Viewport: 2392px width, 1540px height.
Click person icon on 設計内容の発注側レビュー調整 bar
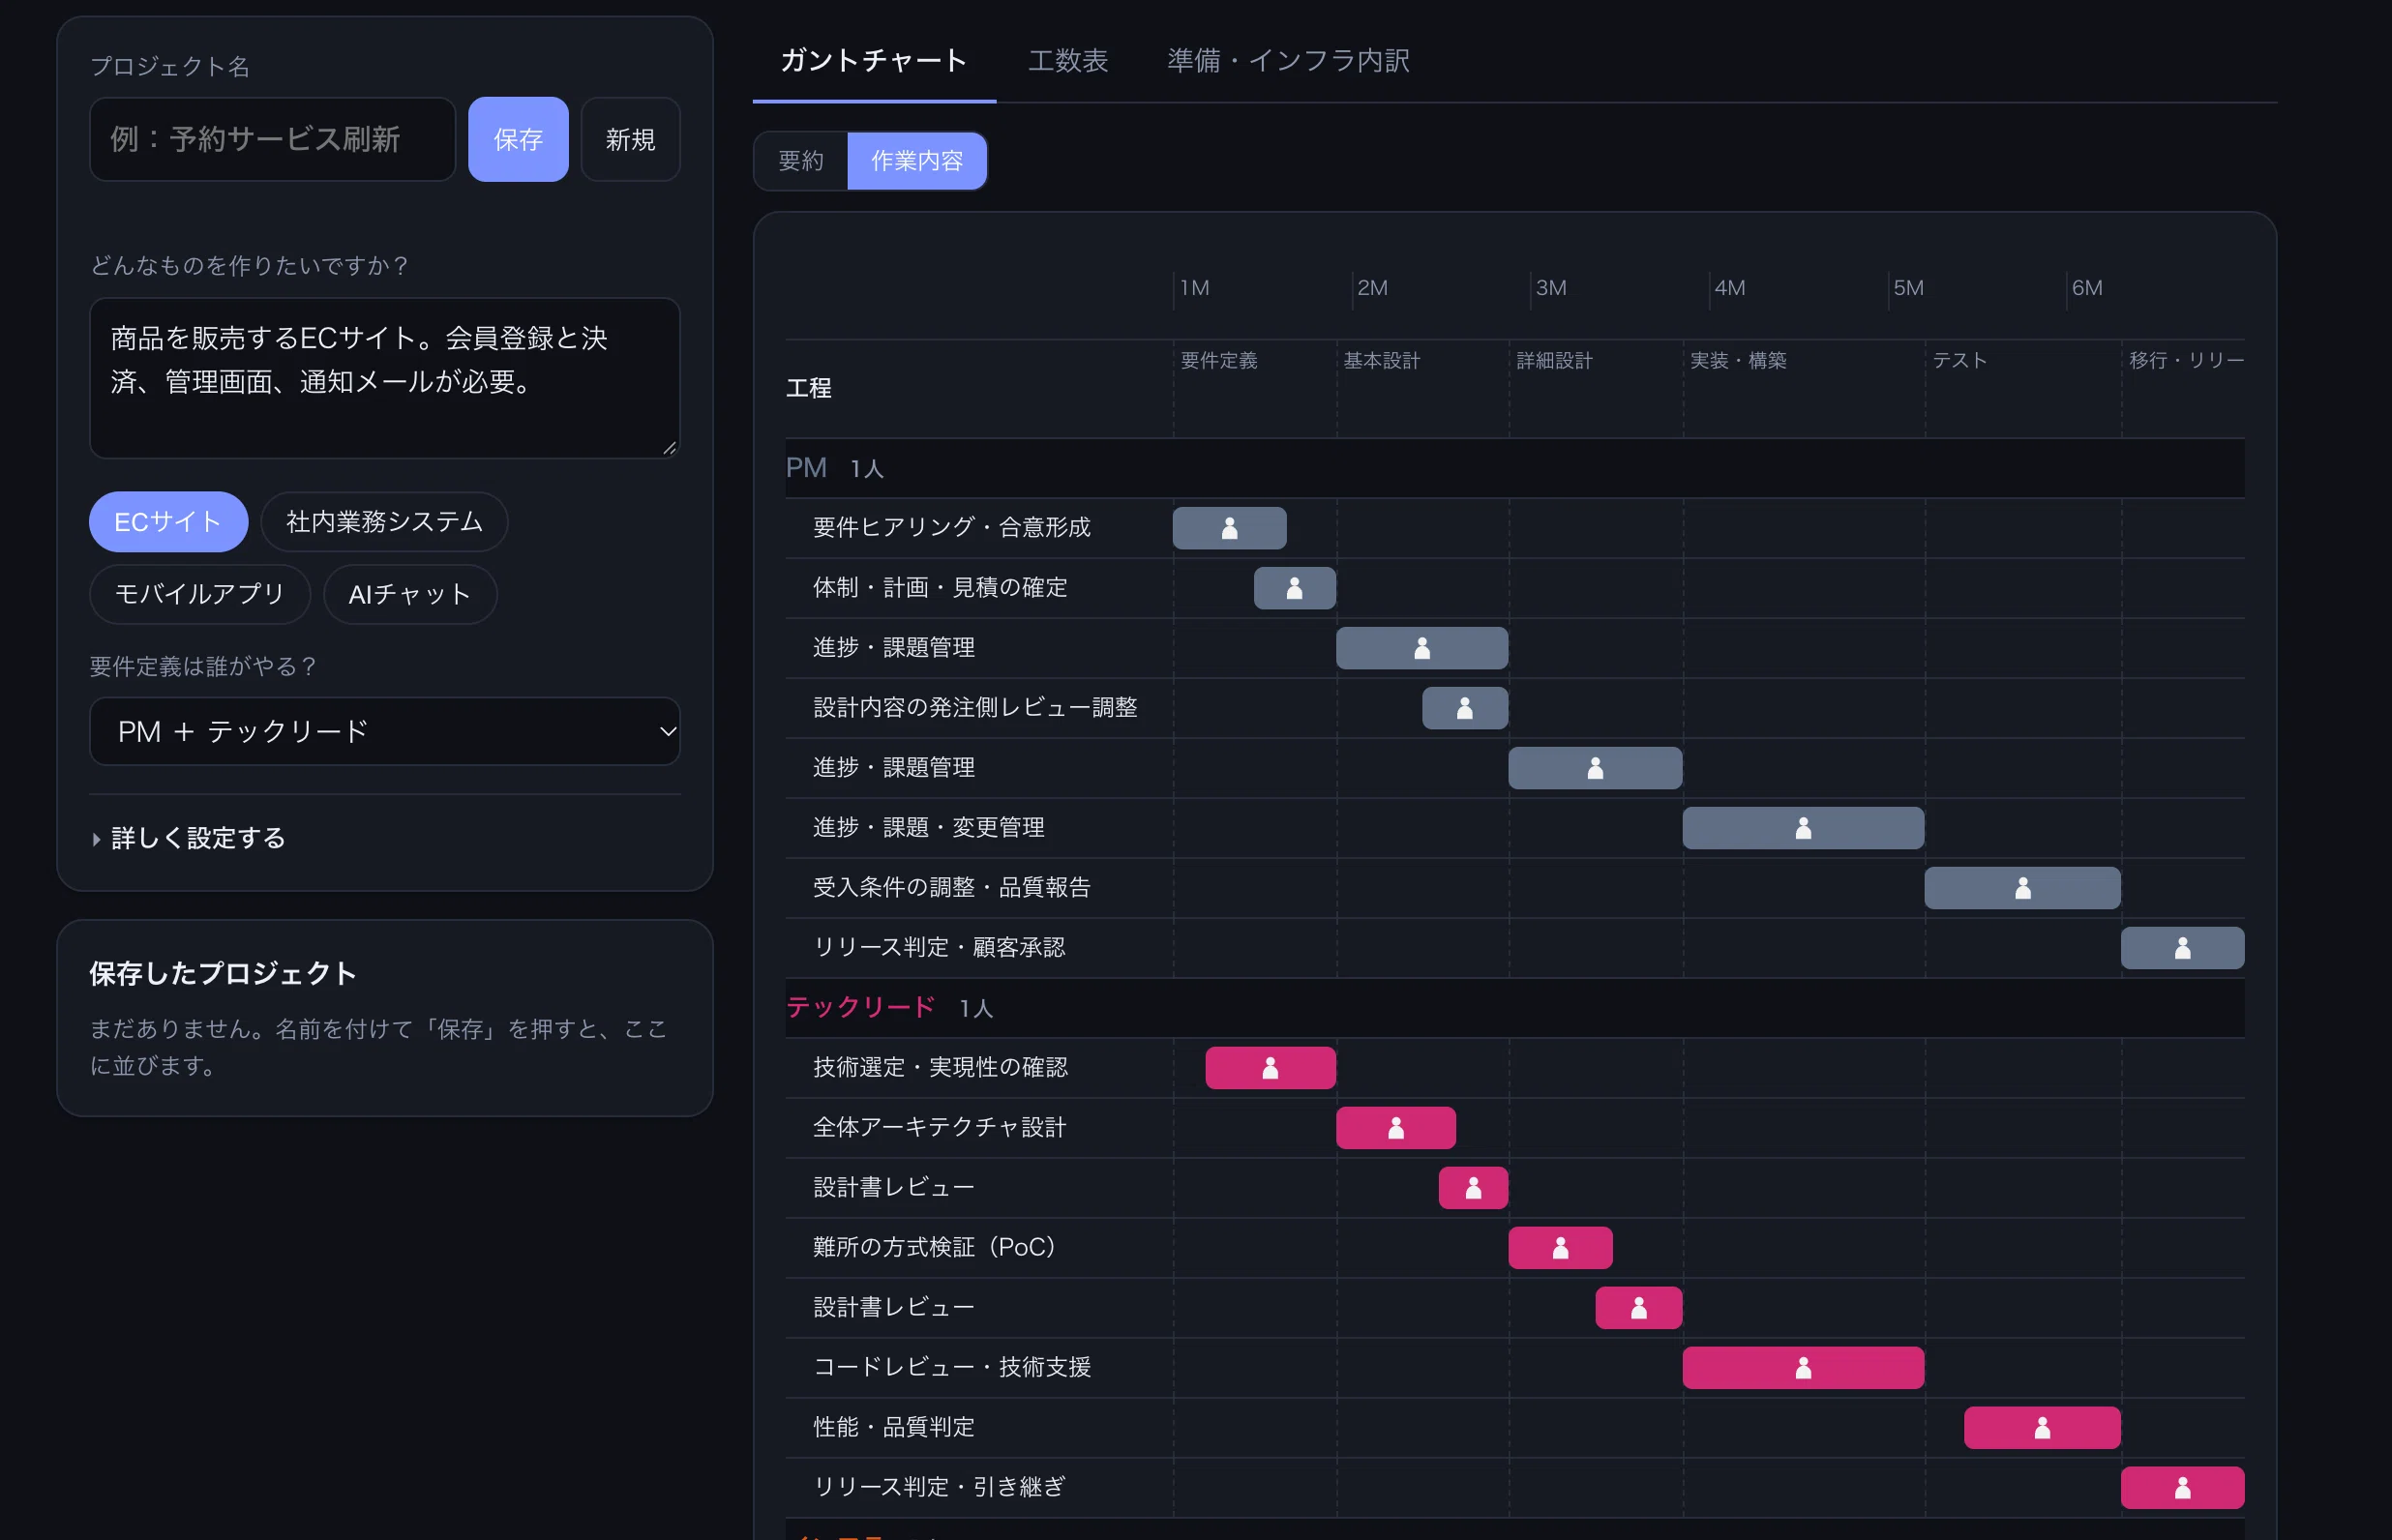1464,708
